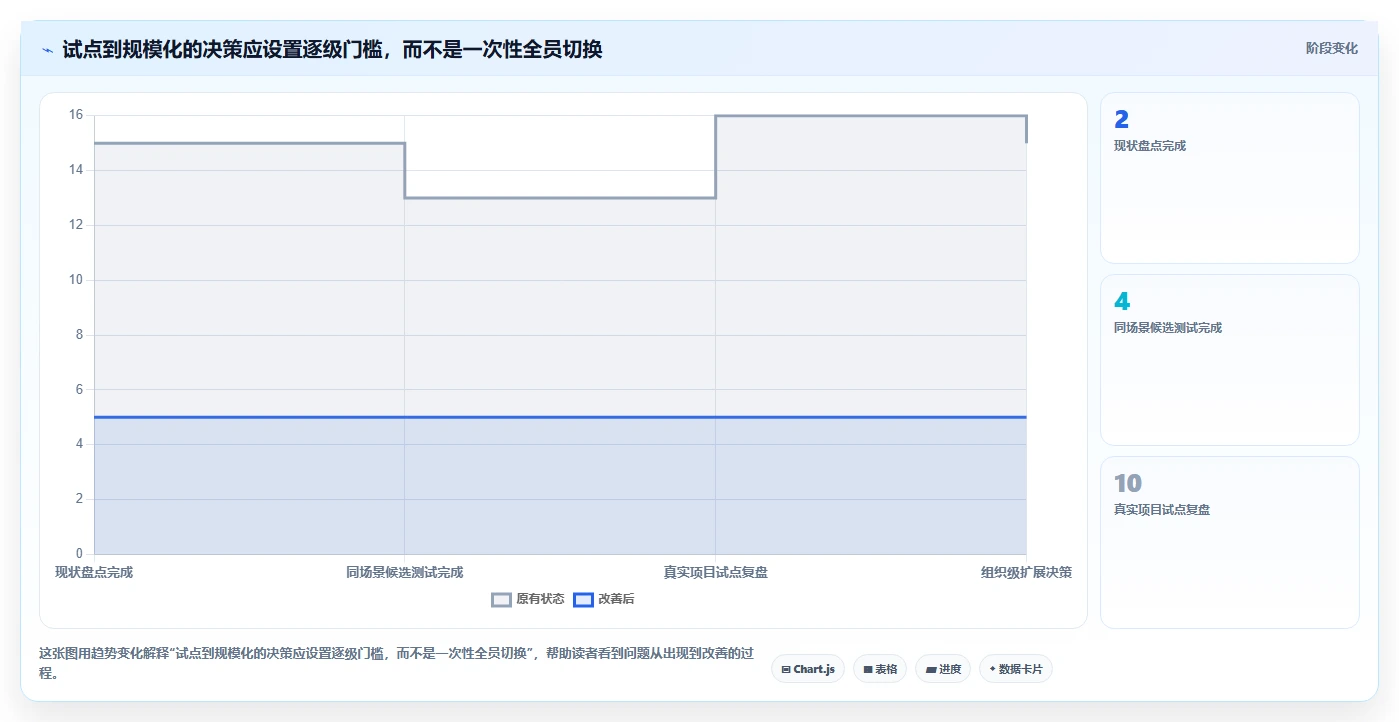
Task: Click the big number 2 in first card
Action: [1121, 120]
